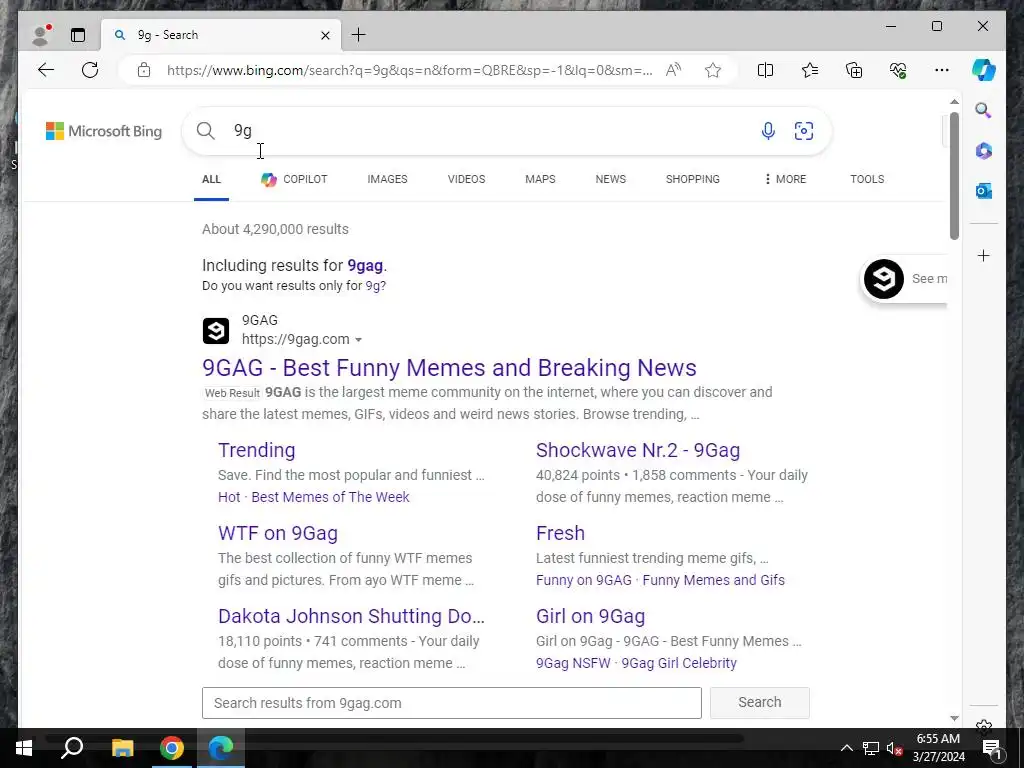Click the bold 9gag suggestion link
The width and height of the screenshot is (1024, 768).
pyautogui.click(x=365, y=265)
